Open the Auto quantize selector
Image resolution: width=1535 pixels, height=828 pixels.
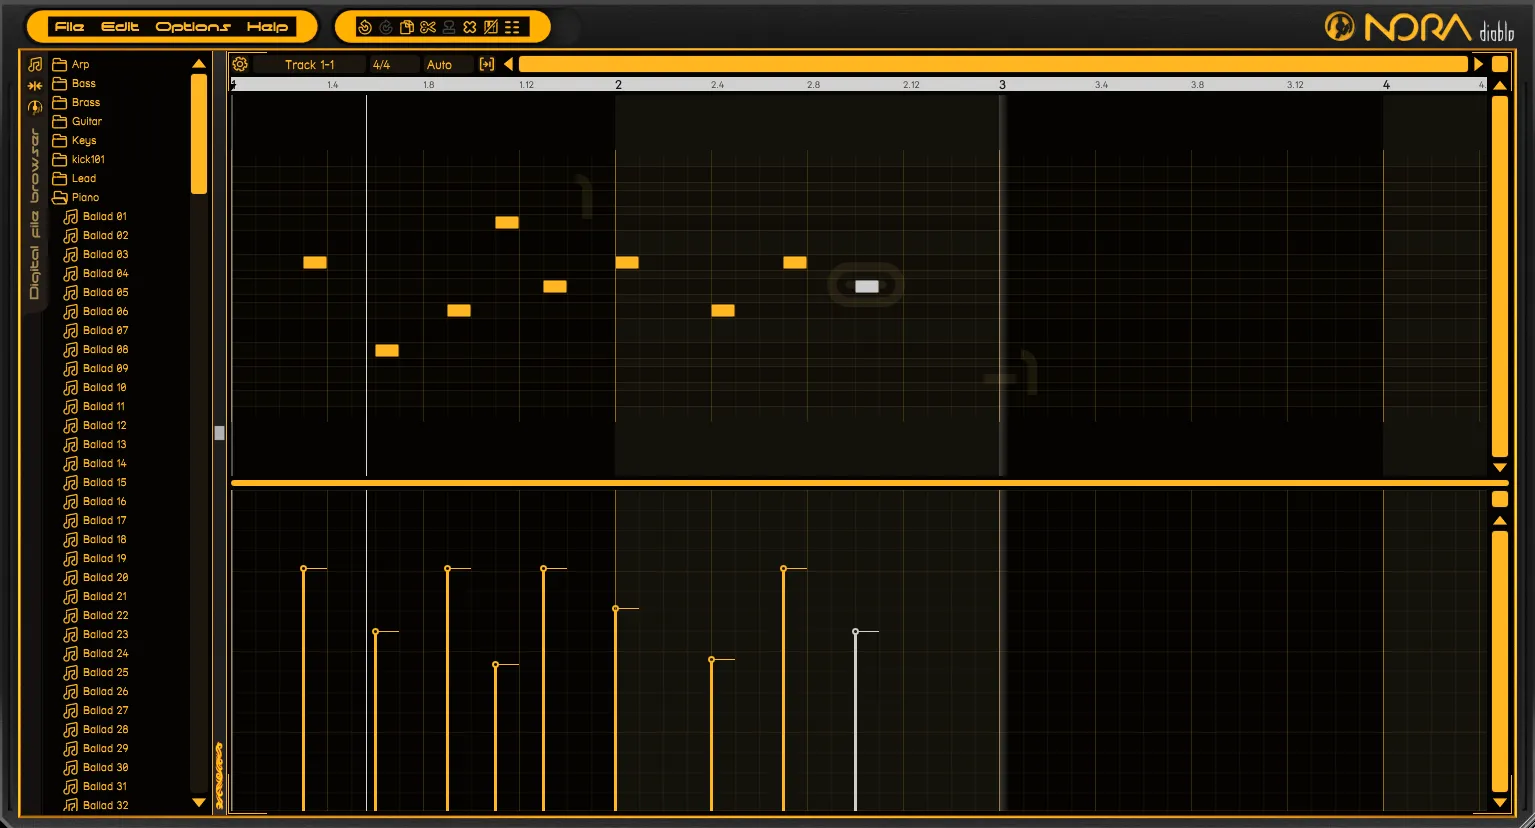pyautogui.click(x=439, y=64)
